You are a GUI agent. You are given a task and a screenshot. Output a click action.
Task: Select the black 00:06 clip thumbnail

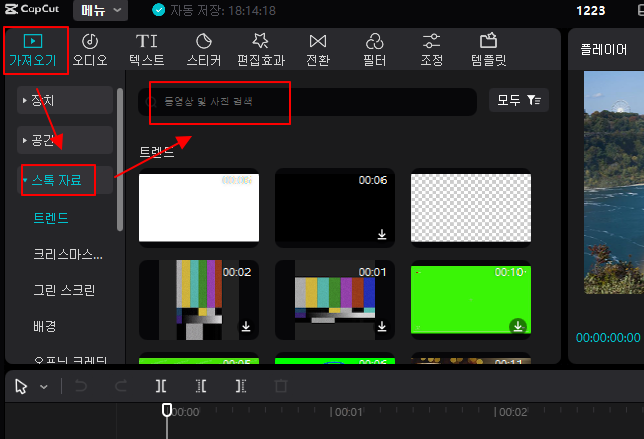tap(335, 208)
